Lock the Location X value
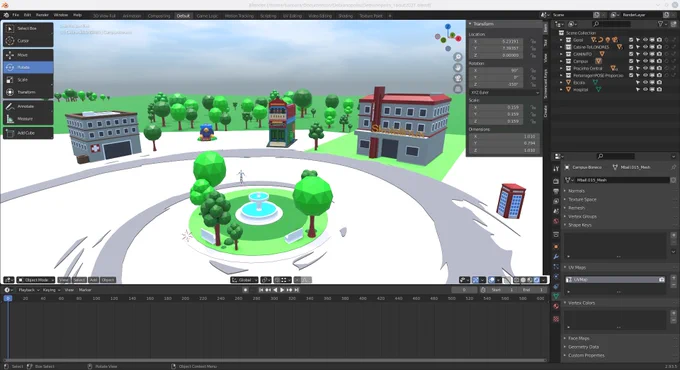The width and height of the screenshot is (680, 370). pyautogui.click(x=533, y=42)
